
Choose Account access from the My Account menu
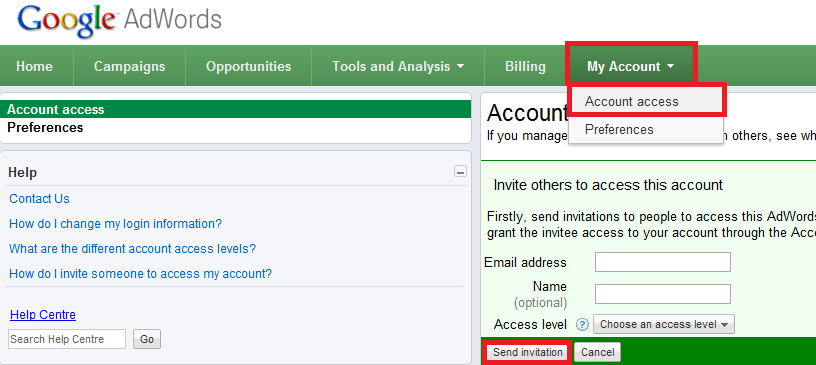646,102
